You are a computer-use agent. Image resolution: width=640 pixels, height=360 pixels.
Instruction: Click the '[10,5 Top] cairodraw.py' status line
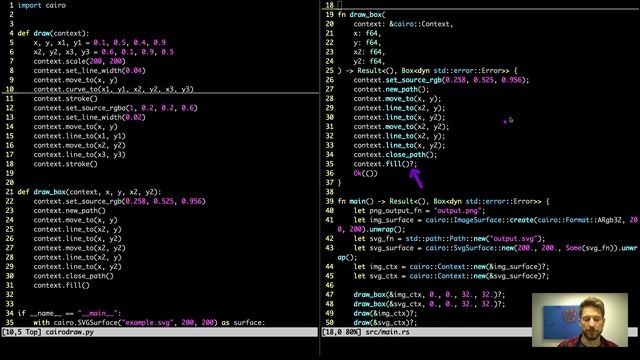[160, 332]
